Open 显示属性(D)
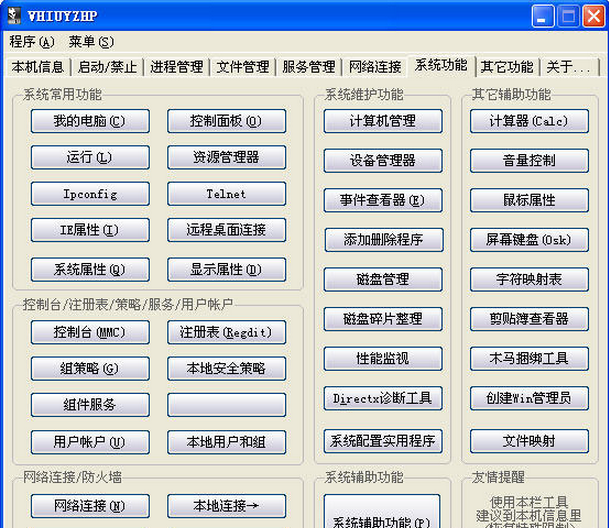 (x=226, y=270)
